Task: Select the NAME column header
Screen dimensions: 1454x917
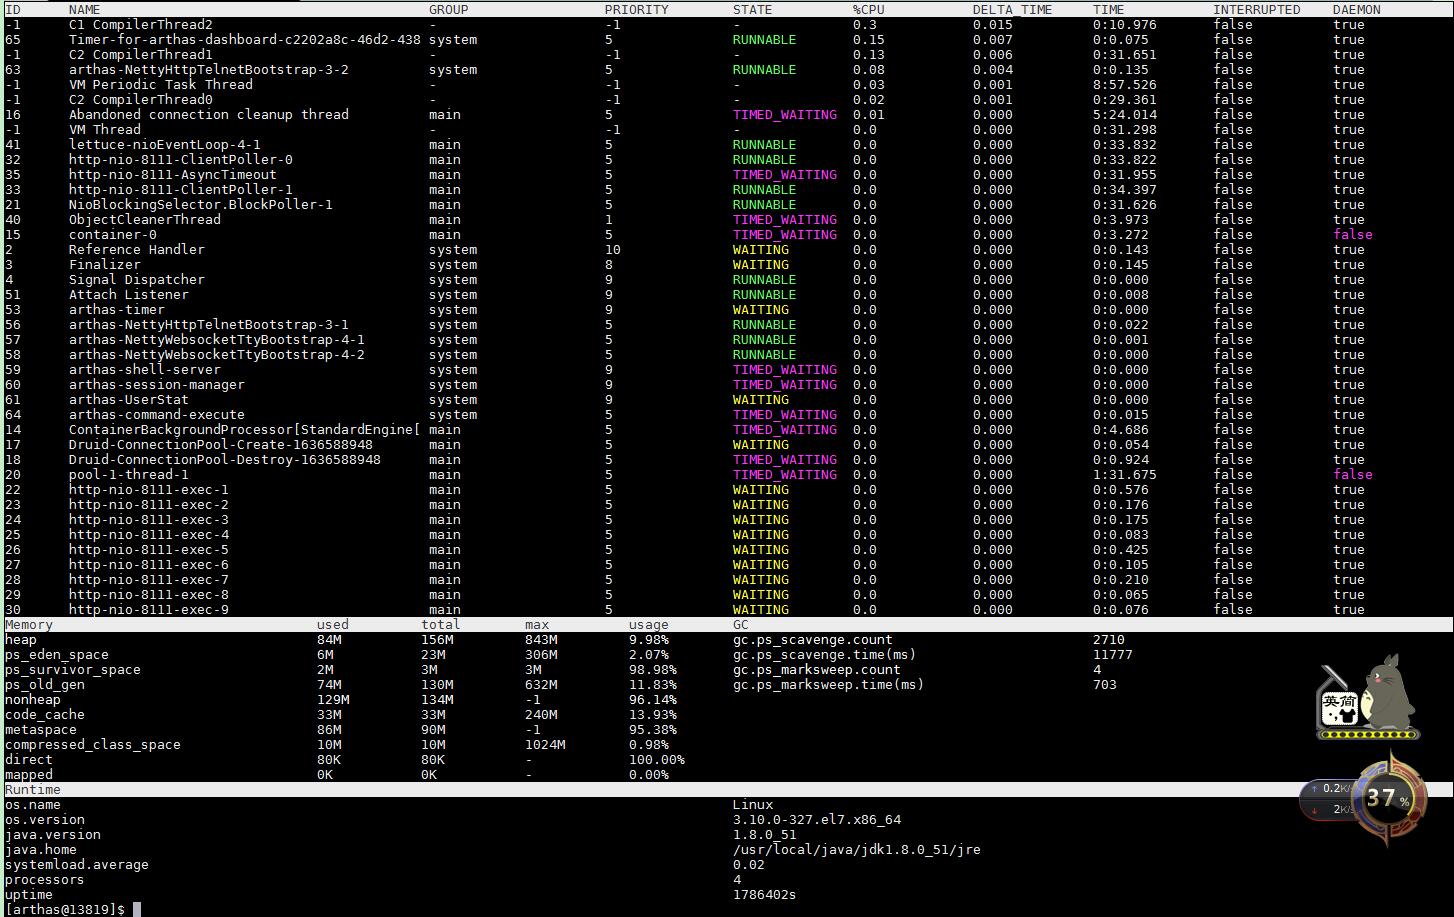Action: [85, 9]
